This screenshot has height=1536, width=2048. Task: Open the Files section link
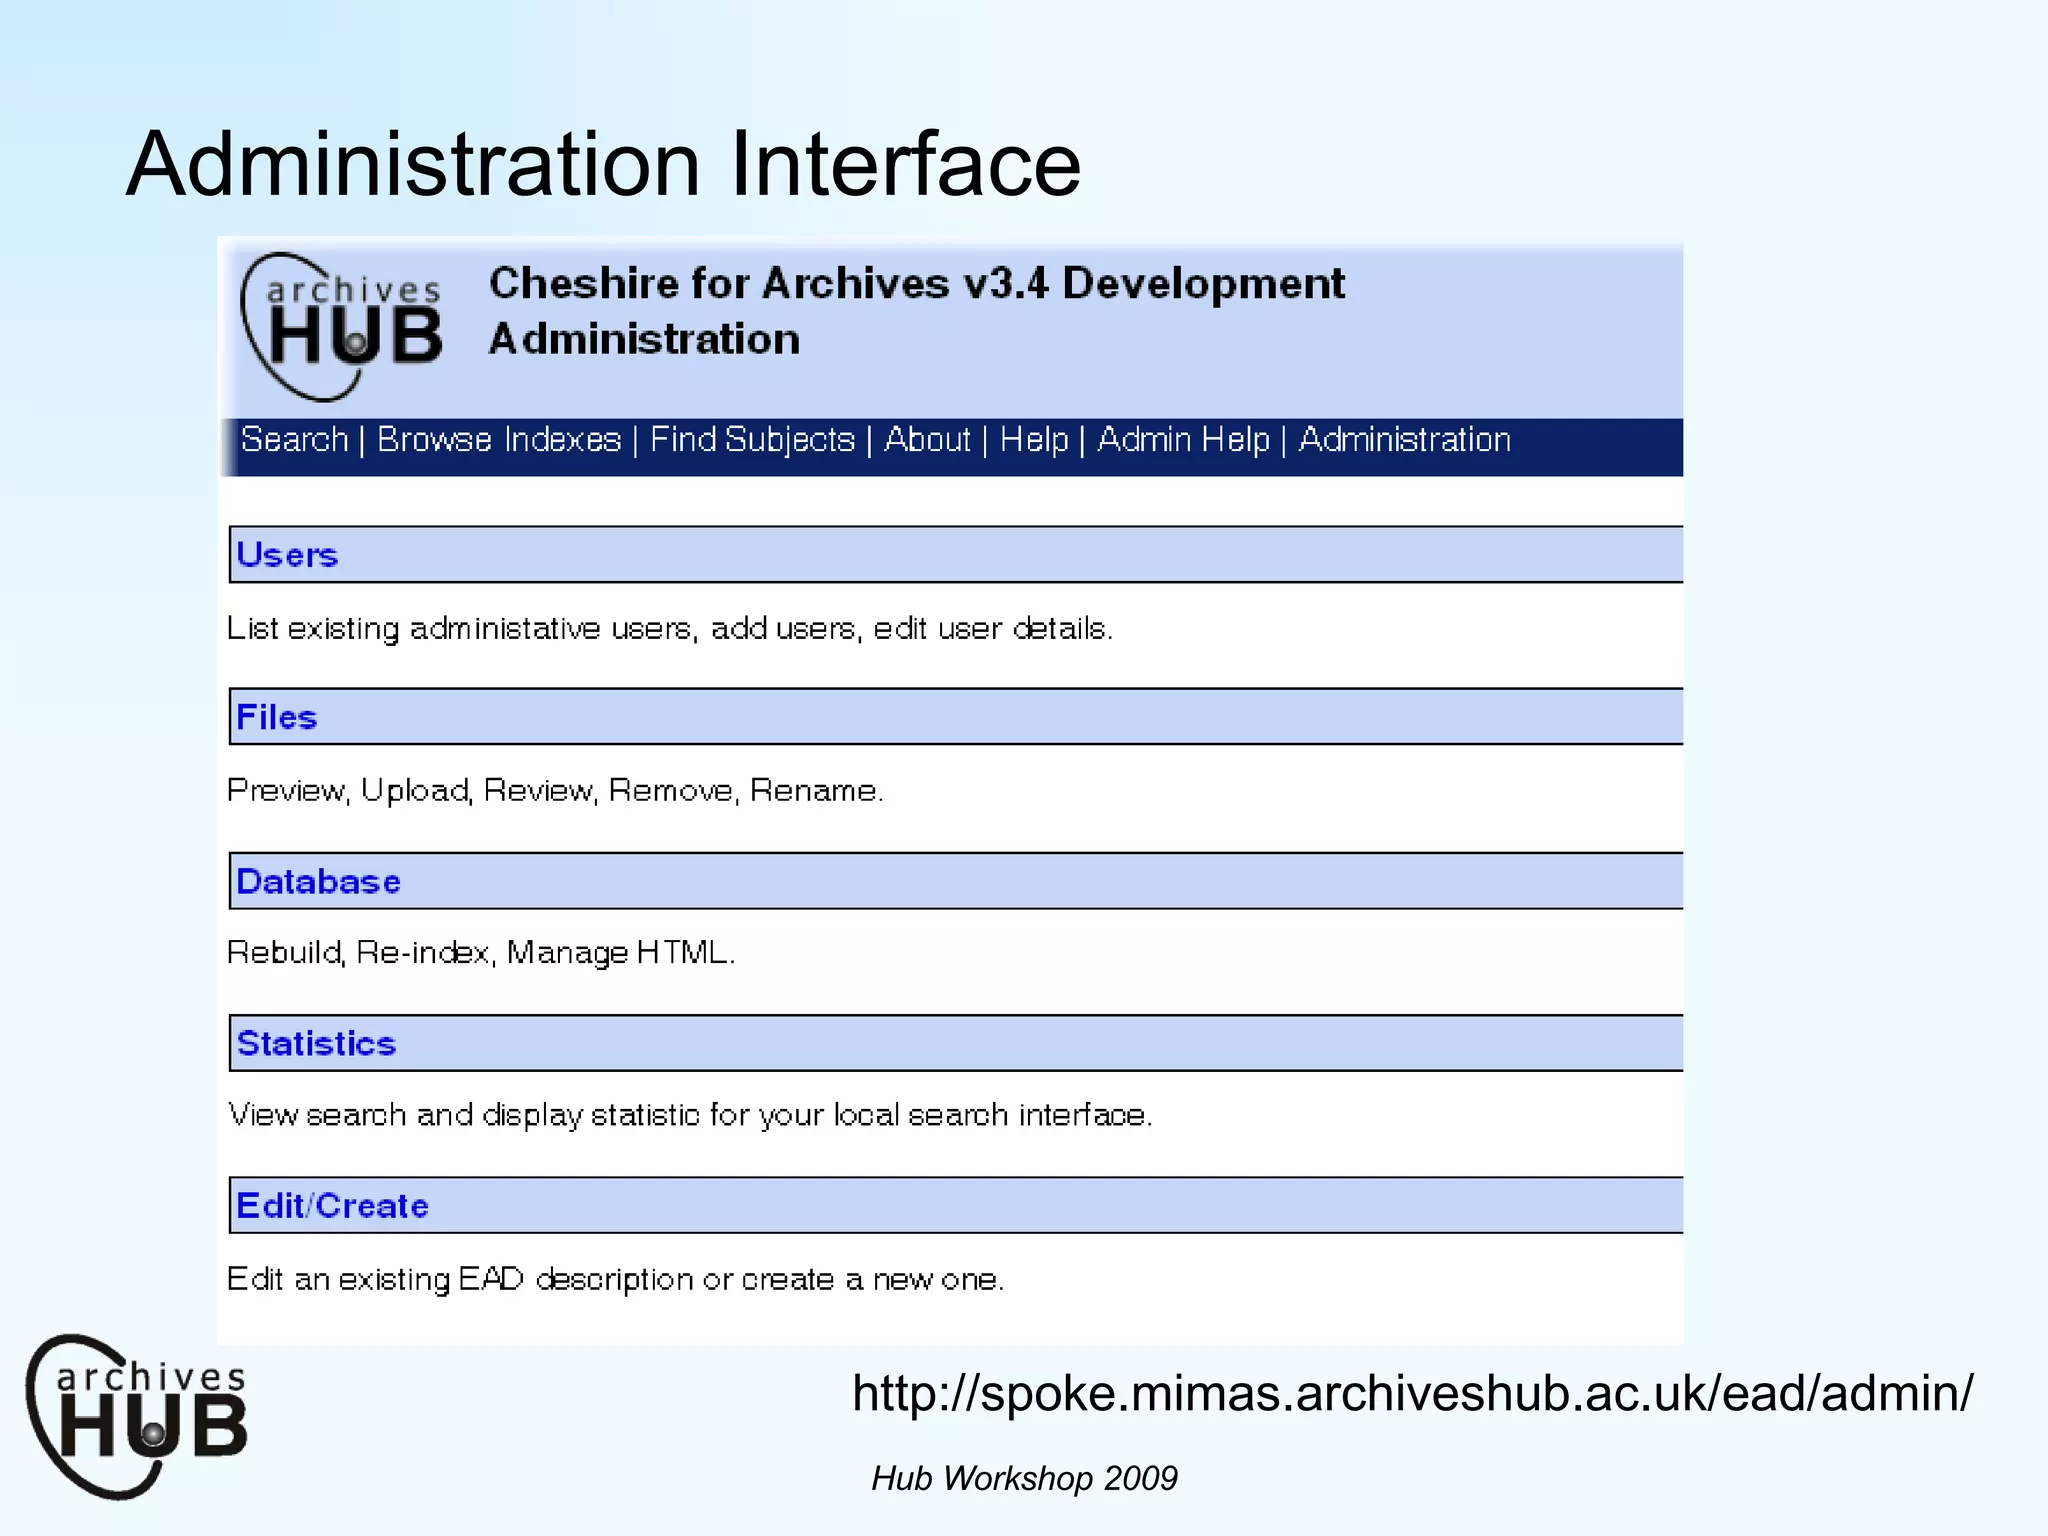pos(276,717)
